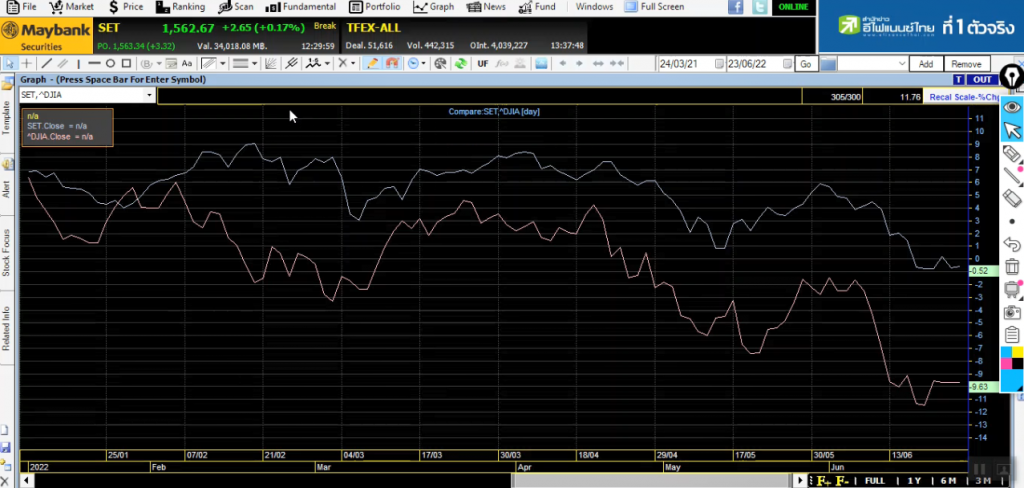Click the Twitter icon
The image size is (1024, 488).
pyautogui.click(x=760, y=7)
